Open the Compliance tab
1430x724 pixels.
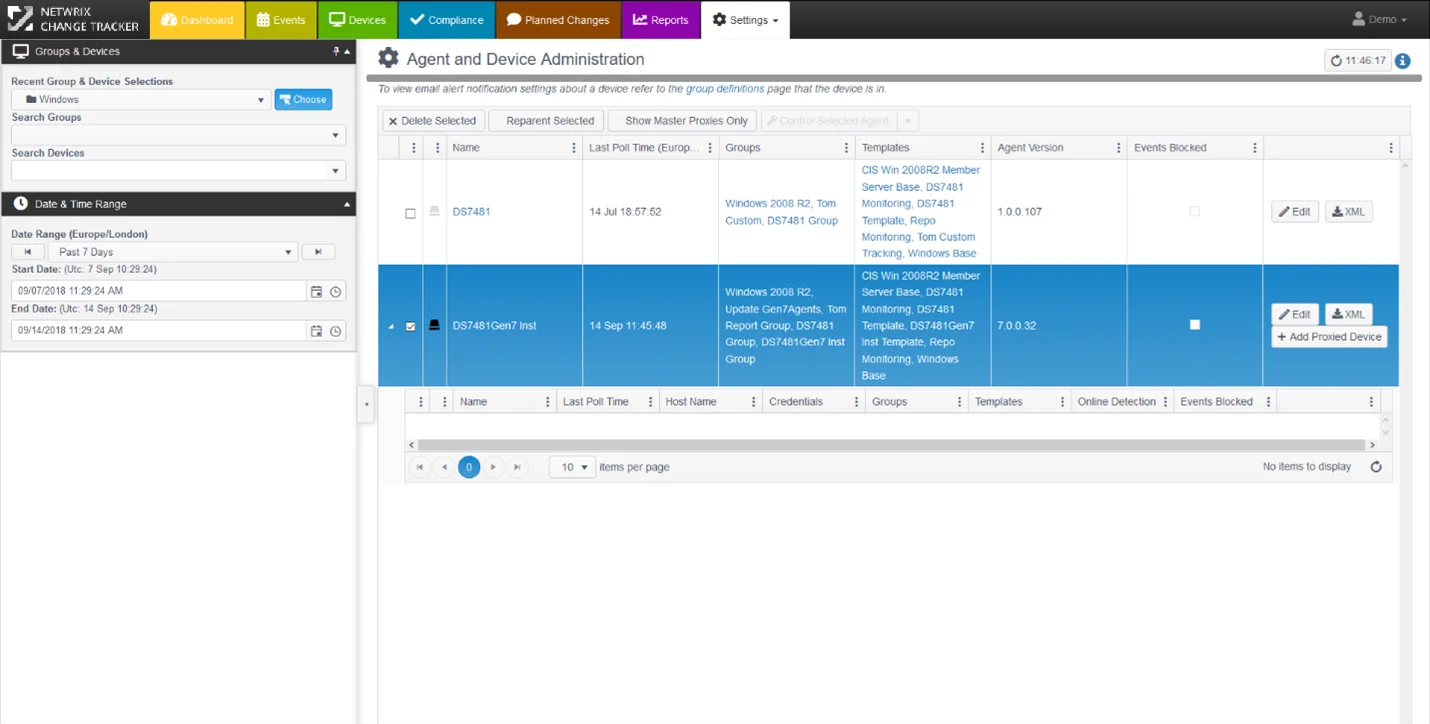pyautogui.click(x=446, y=20)
